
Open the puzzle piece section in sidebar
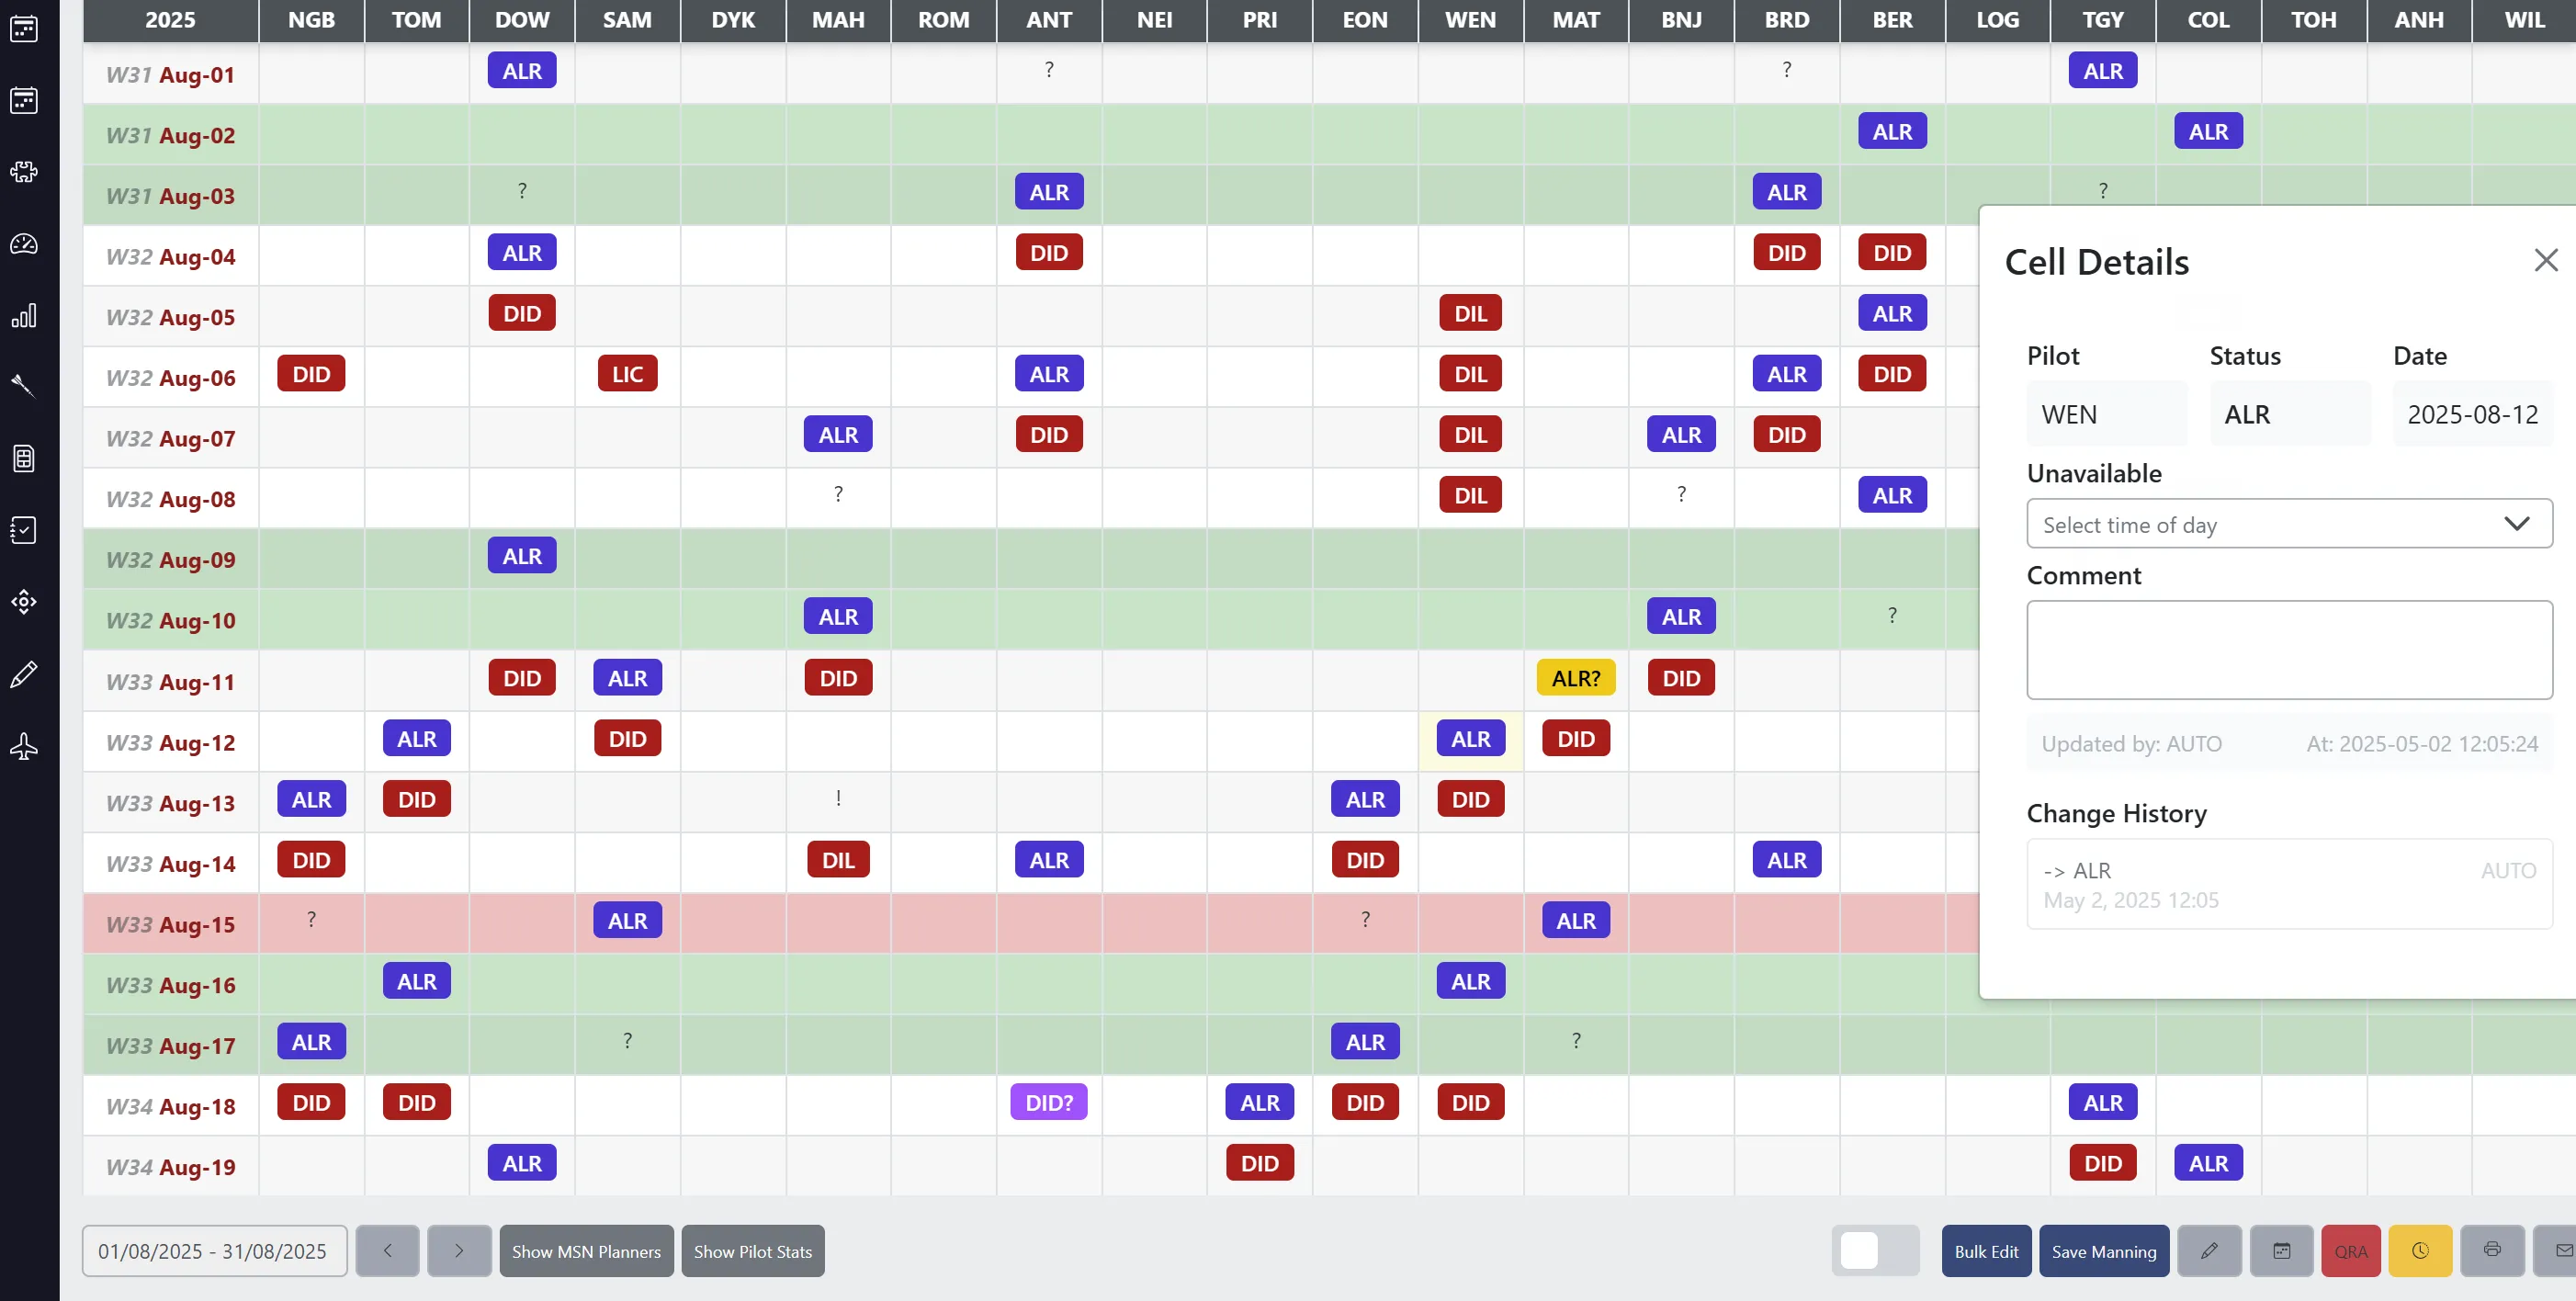[x=24, y=172]
